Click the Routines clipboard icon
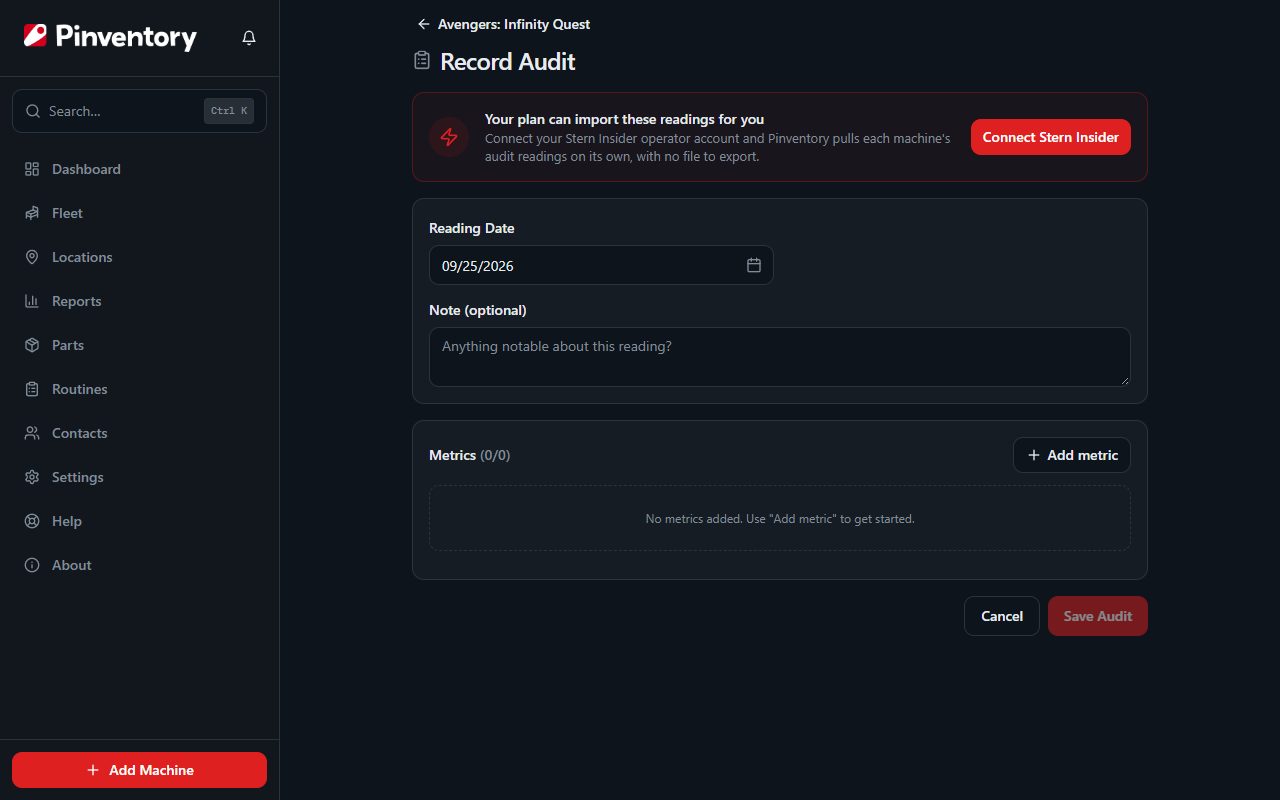 (32, 389)
